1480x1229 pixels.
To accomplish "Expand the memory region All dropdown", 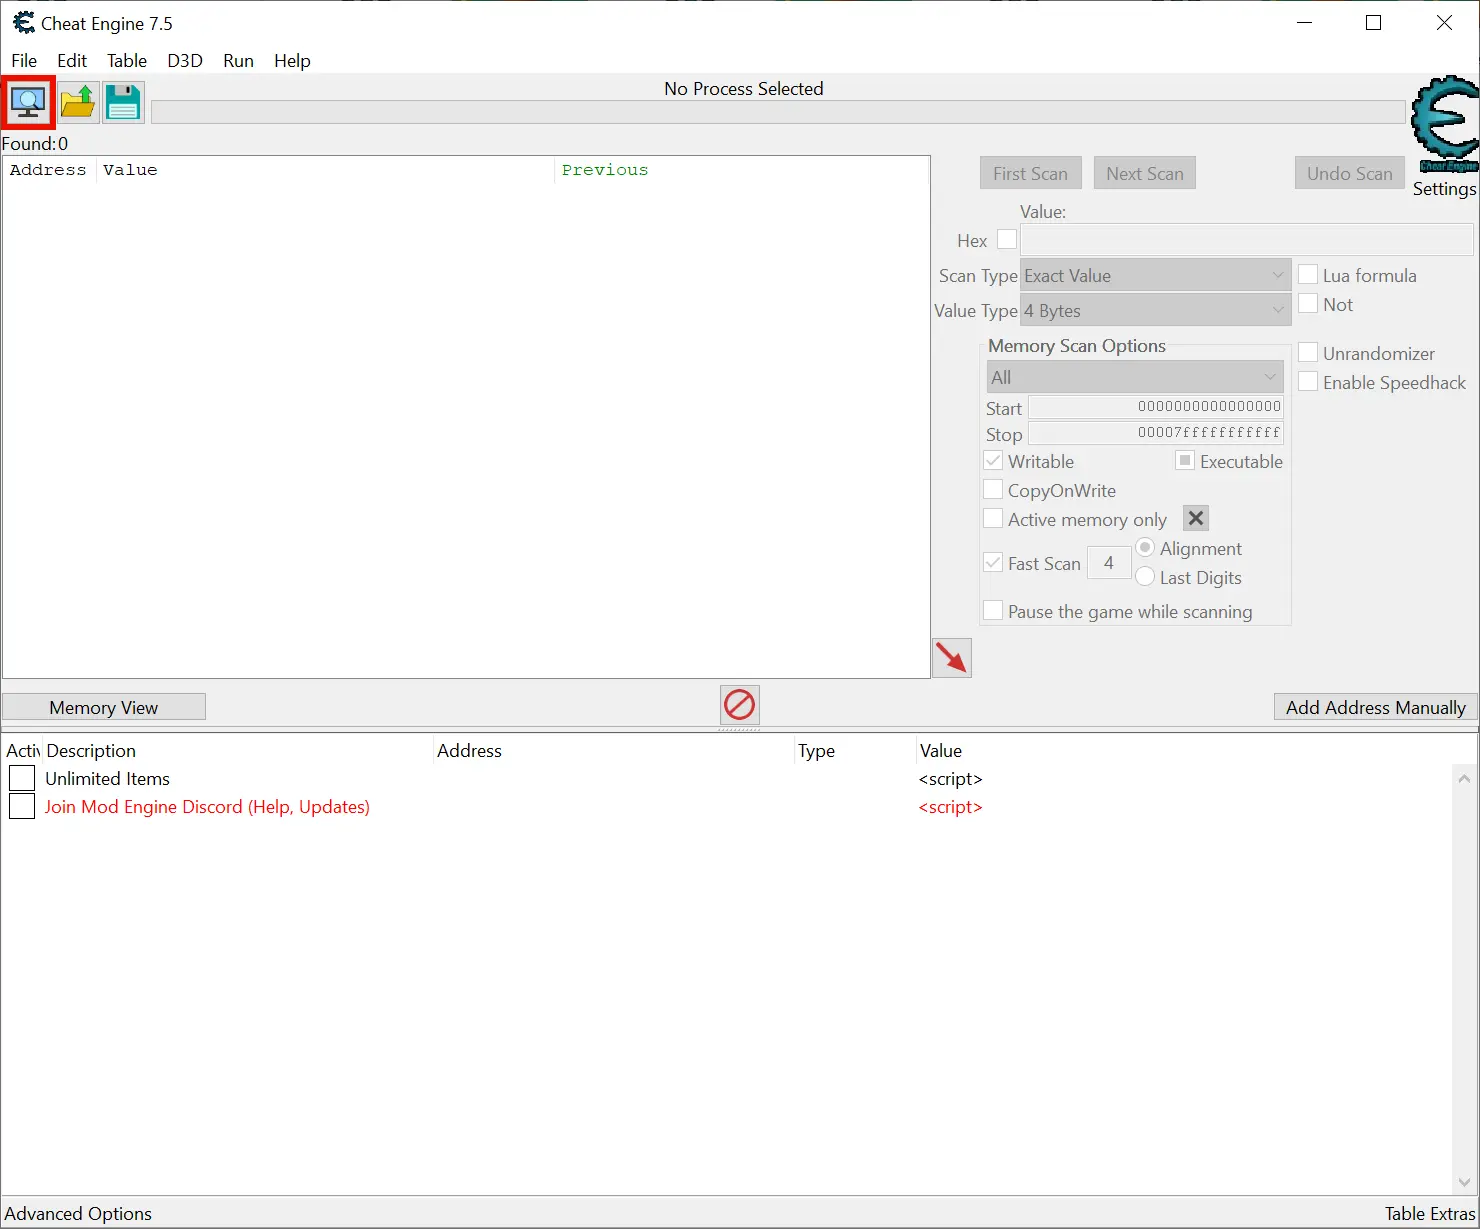I will [1135, 377].
